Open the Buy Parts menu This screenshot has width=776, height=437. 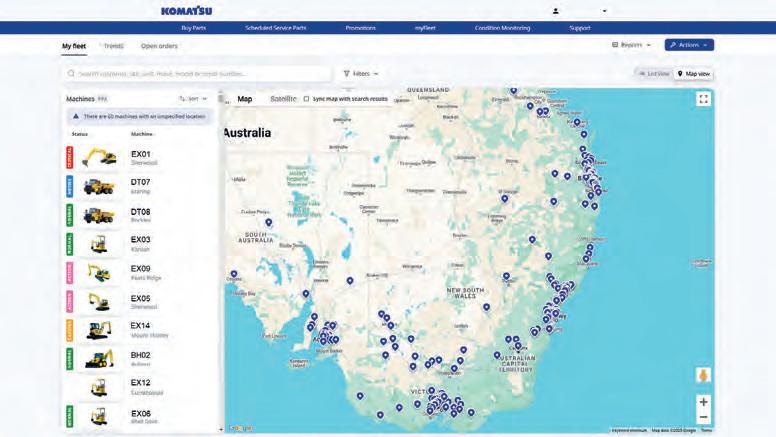194,28
